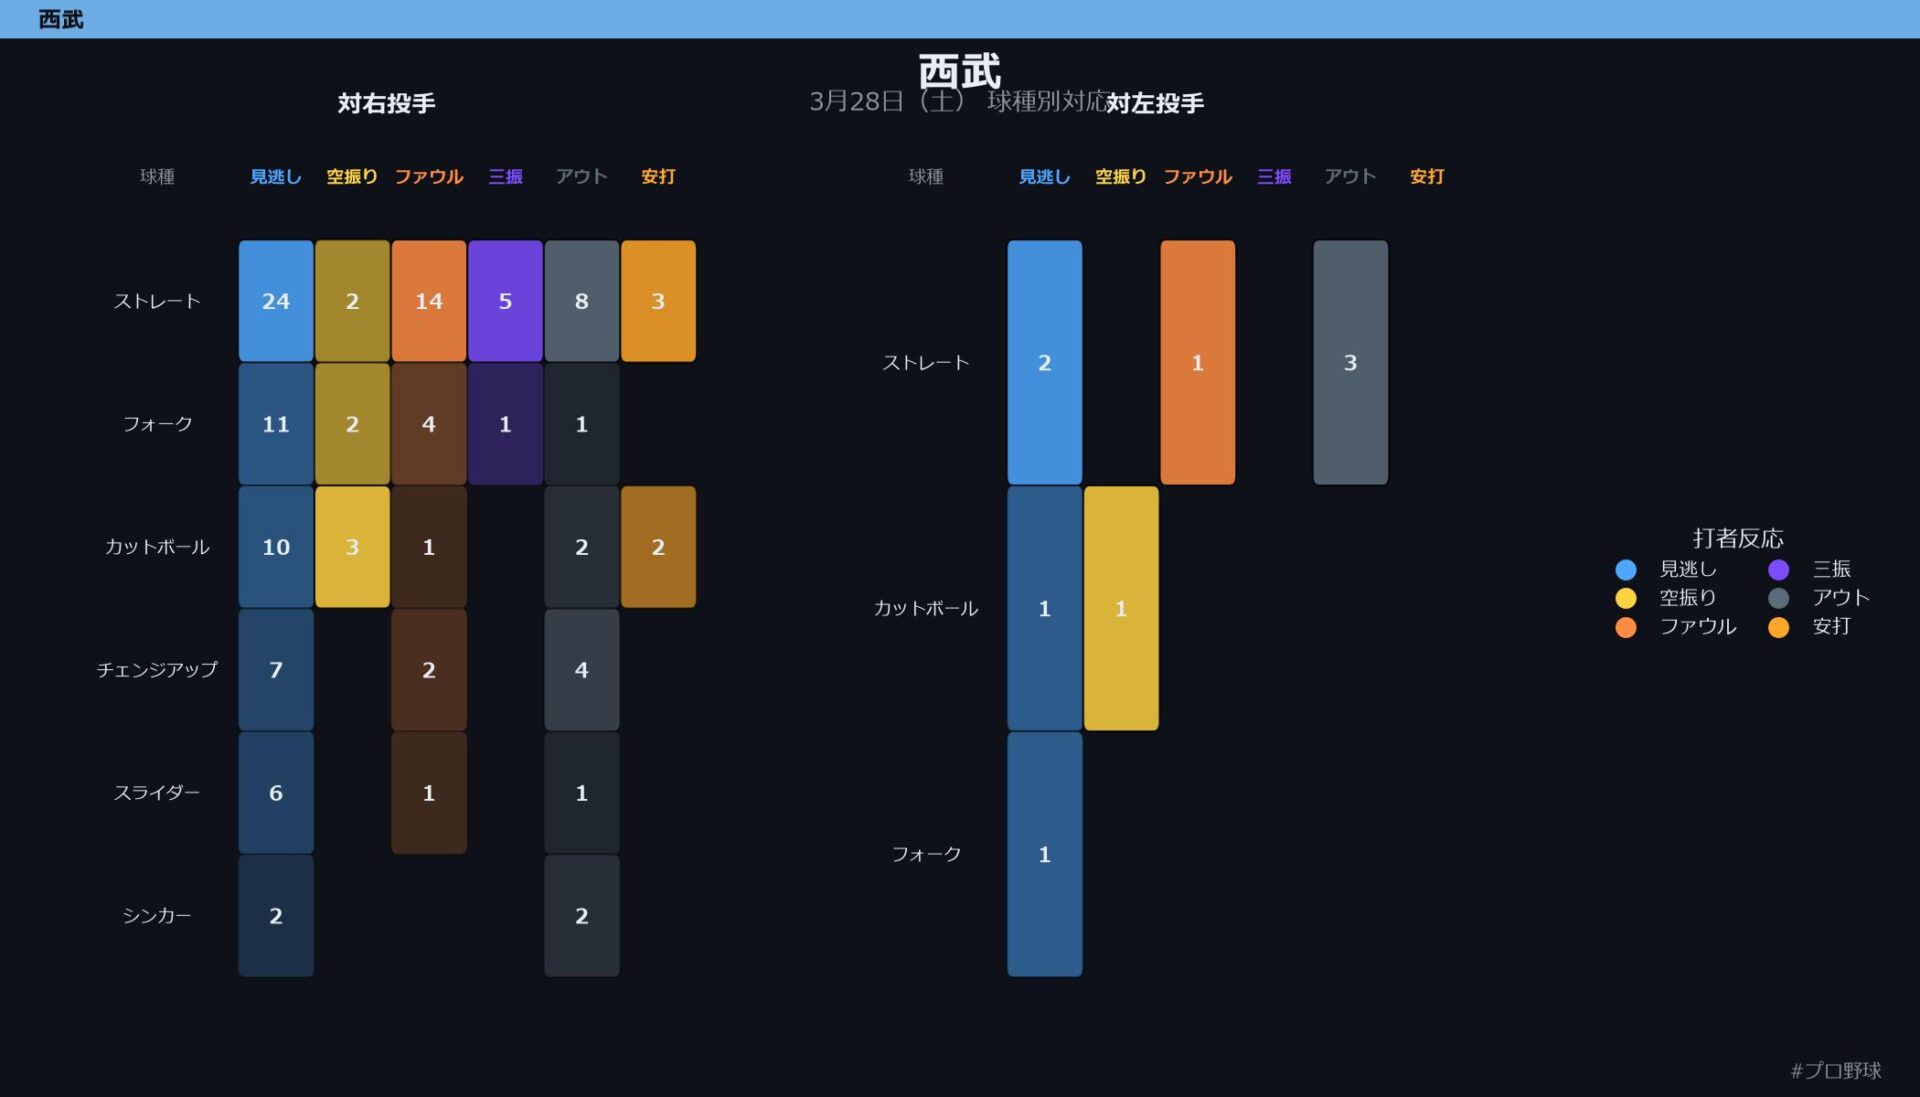Click the シンカー row label
Image resolution: width=1920 pixels, height=1097 pixels.
[x=157, y=916]
